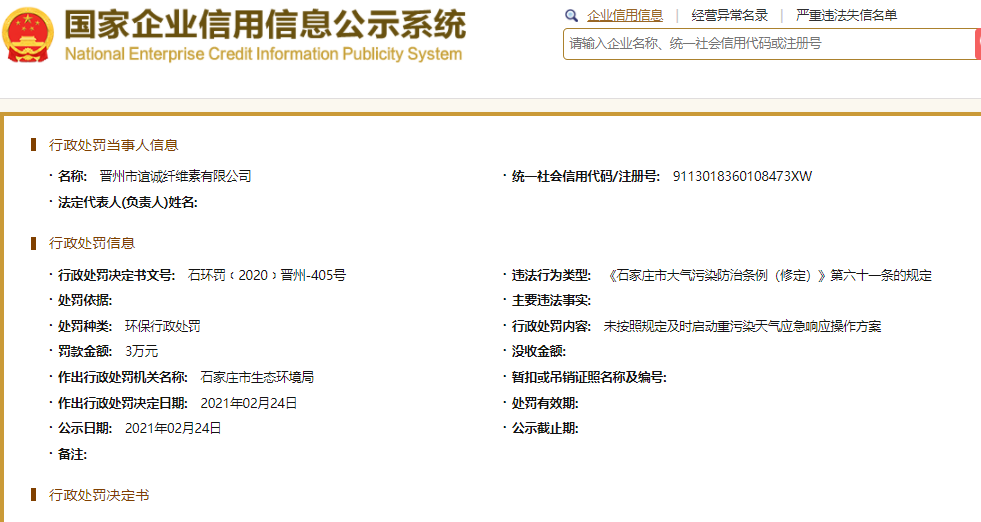The image size is (981, 522).
Task: Click the 备注 label
Action: tap(73, 454)
